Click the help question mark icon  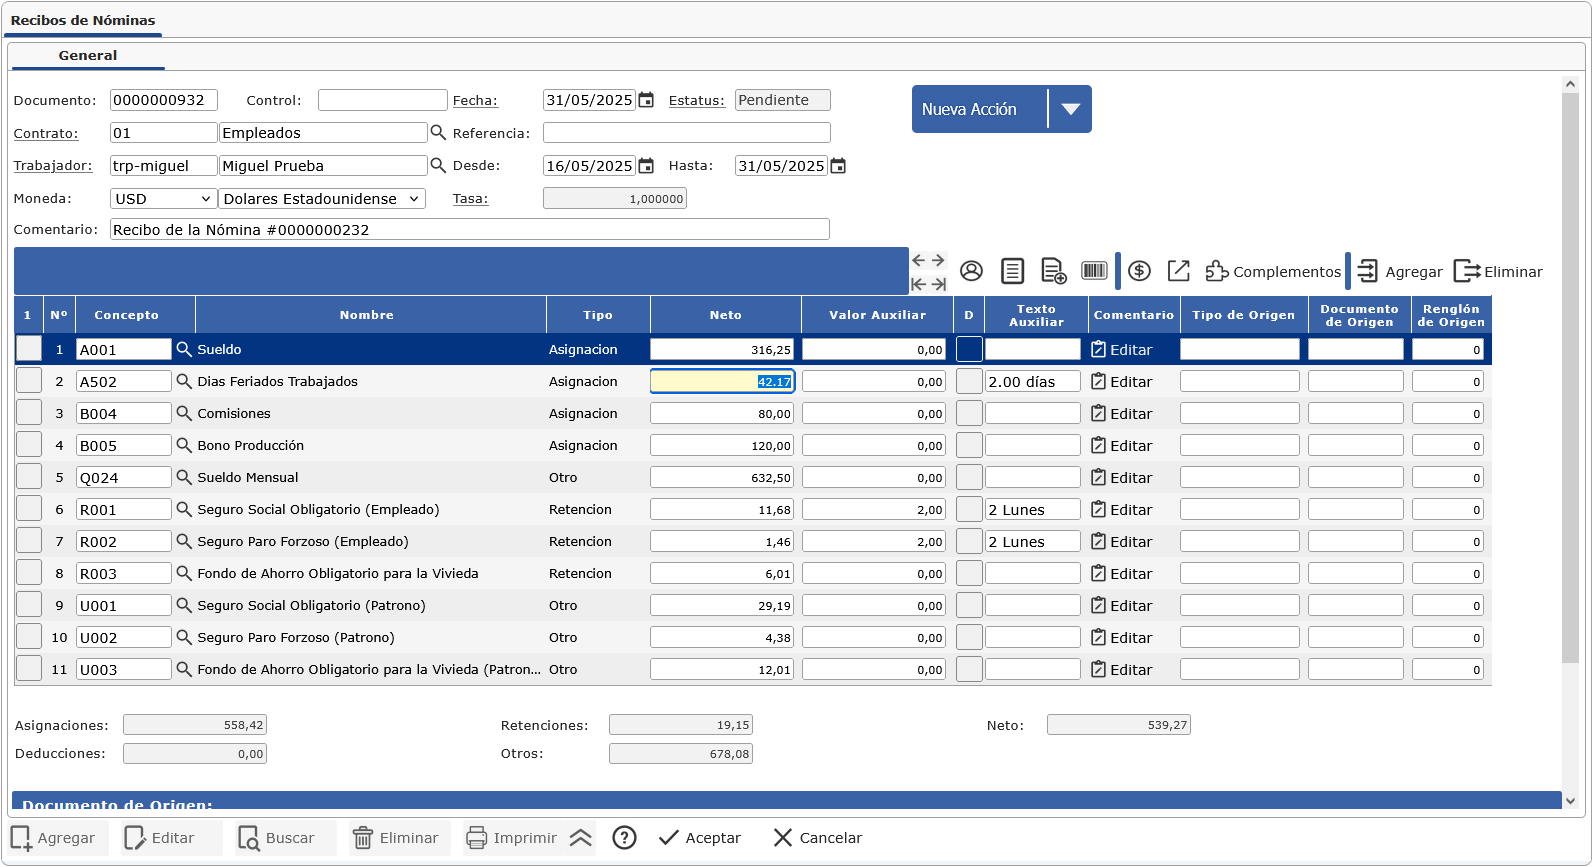point(625,838)
